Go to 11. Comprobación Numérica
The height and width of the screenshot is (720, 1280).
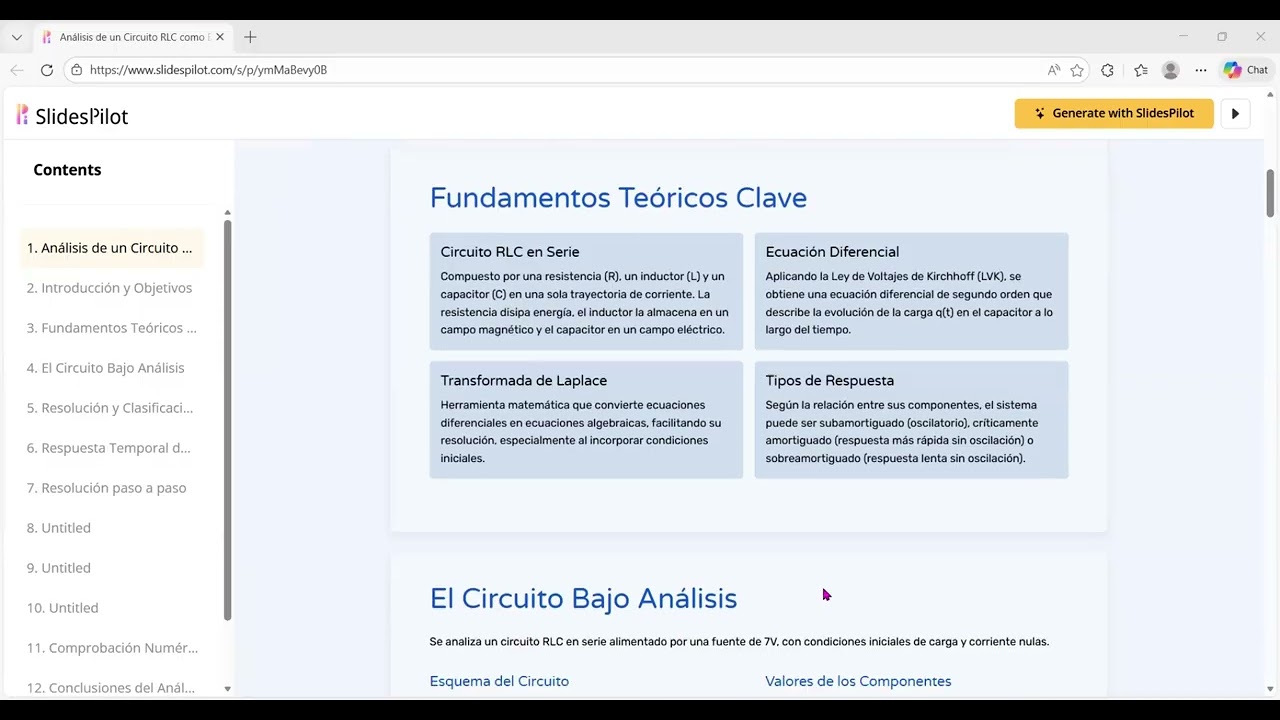pos(113,648)
